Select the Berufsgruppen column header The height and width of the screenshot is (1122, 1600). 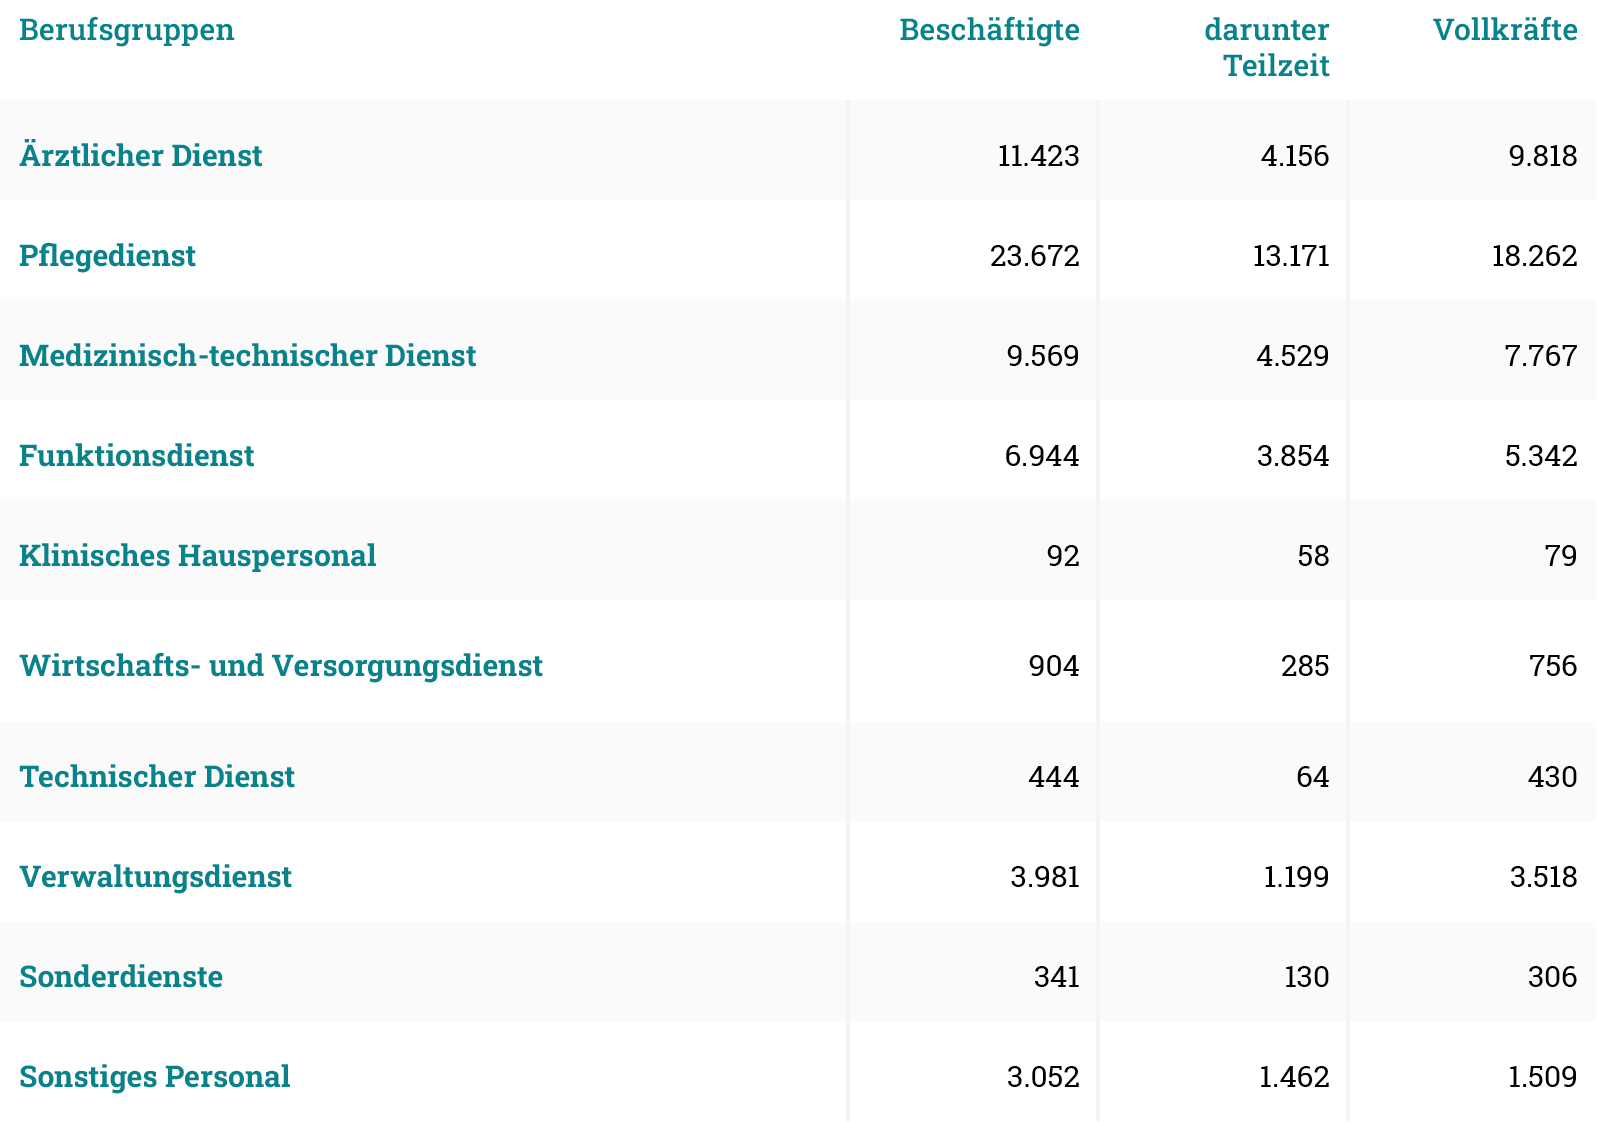pyautogui.click(x=127, y=30)
